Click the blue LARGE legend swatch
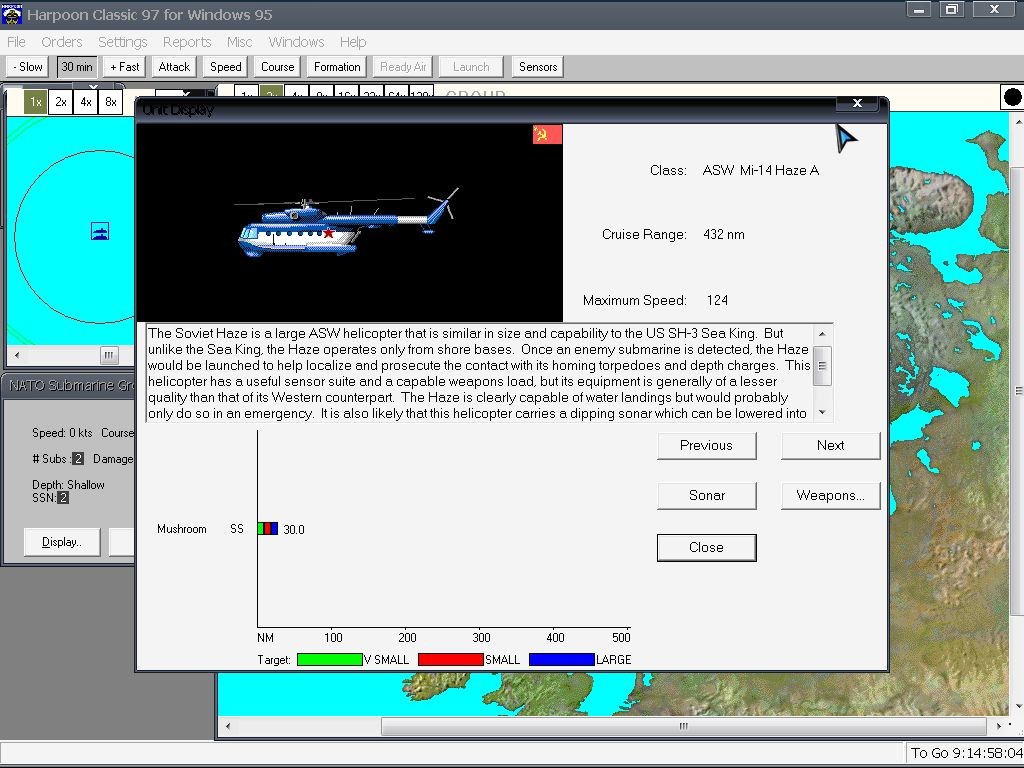1024x768 pixels. 562,660
